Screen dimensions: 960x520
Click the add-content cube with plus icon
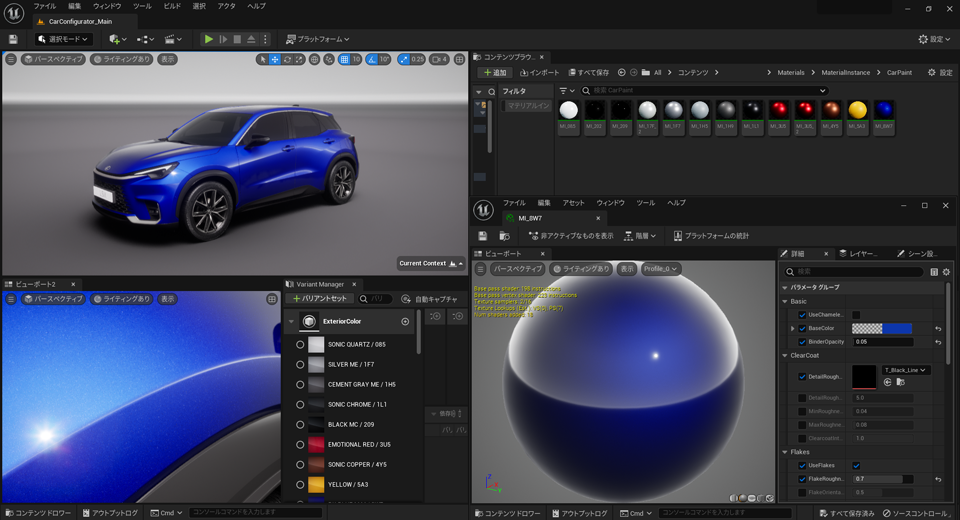(115, 39)
